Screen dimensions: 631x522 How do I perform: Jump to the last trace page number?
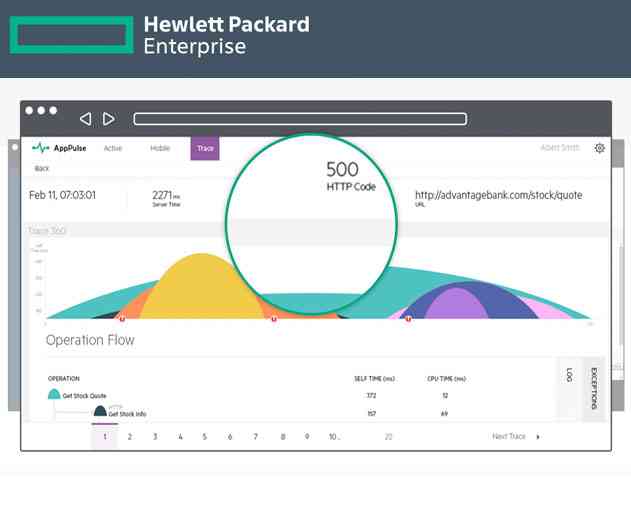(388, 437)
